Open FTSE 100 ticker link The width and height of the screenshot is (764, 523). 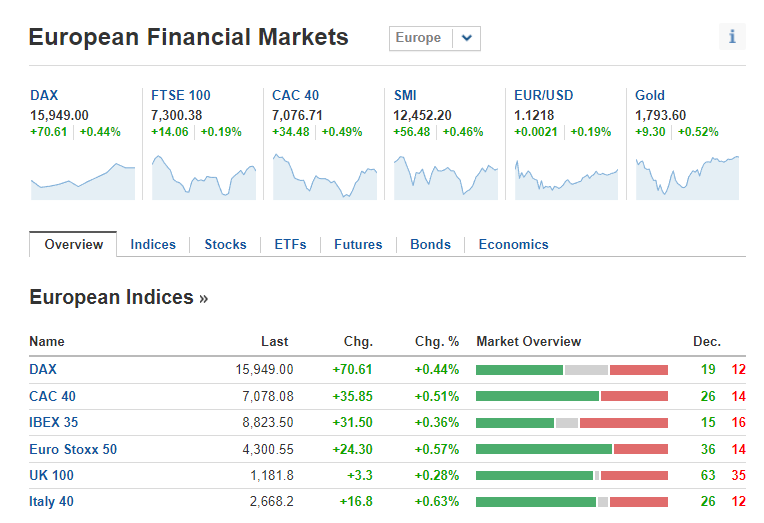click(181, 95)
